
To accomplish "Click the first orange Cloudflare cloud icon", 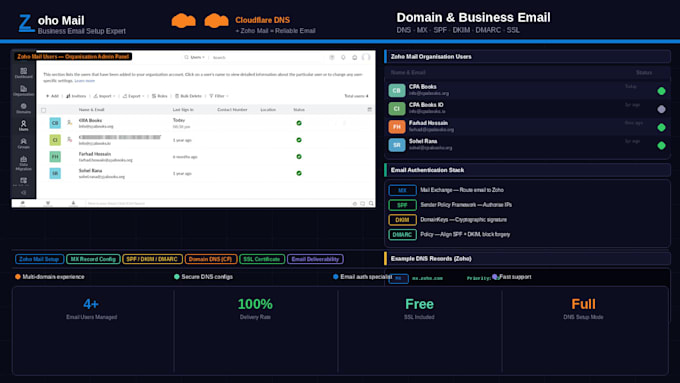I will click(x=183, y=20).
